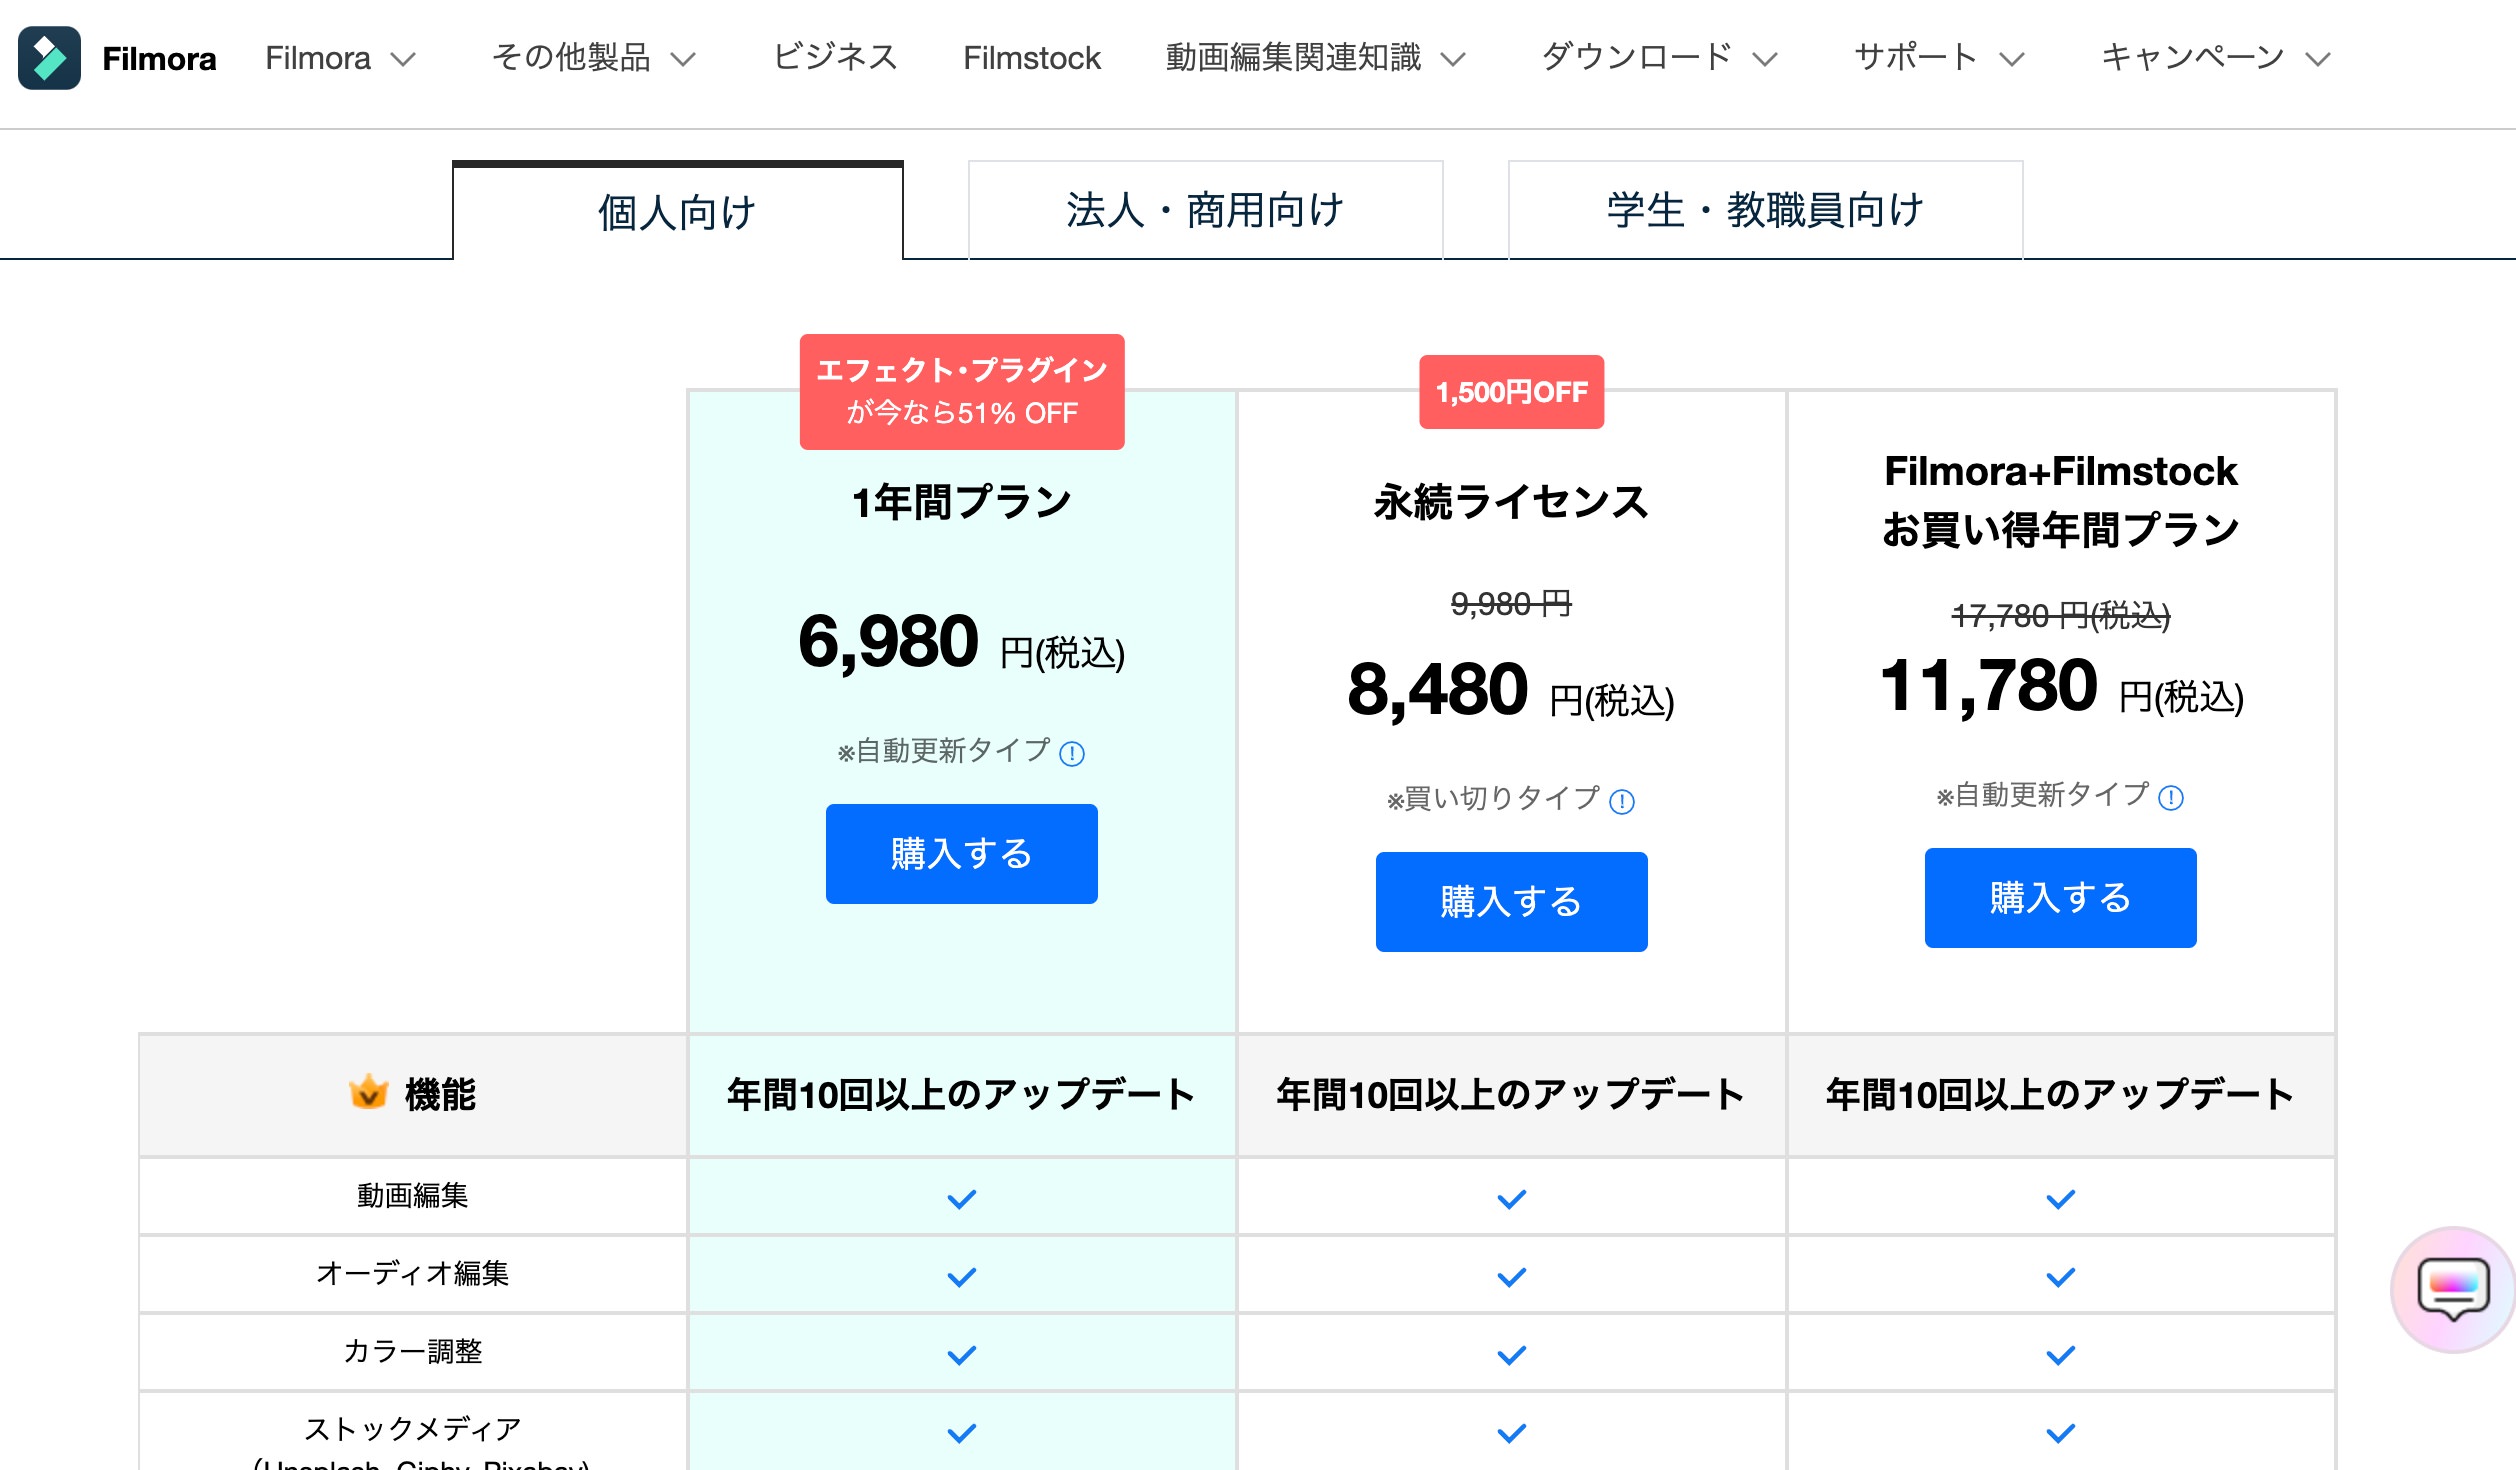
Task: Click ストックメディア checkmark in 1年間プラン column
Action: click(x=962, y=1432)
